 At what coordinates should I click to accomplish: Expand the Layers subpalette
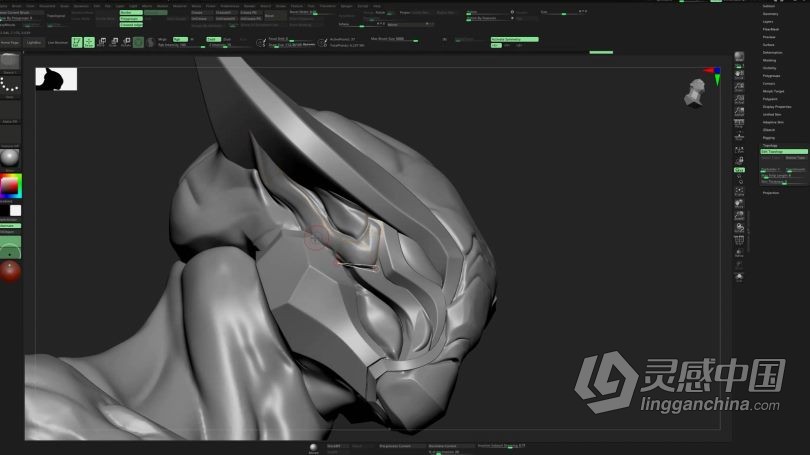click(x=768, y=22)
